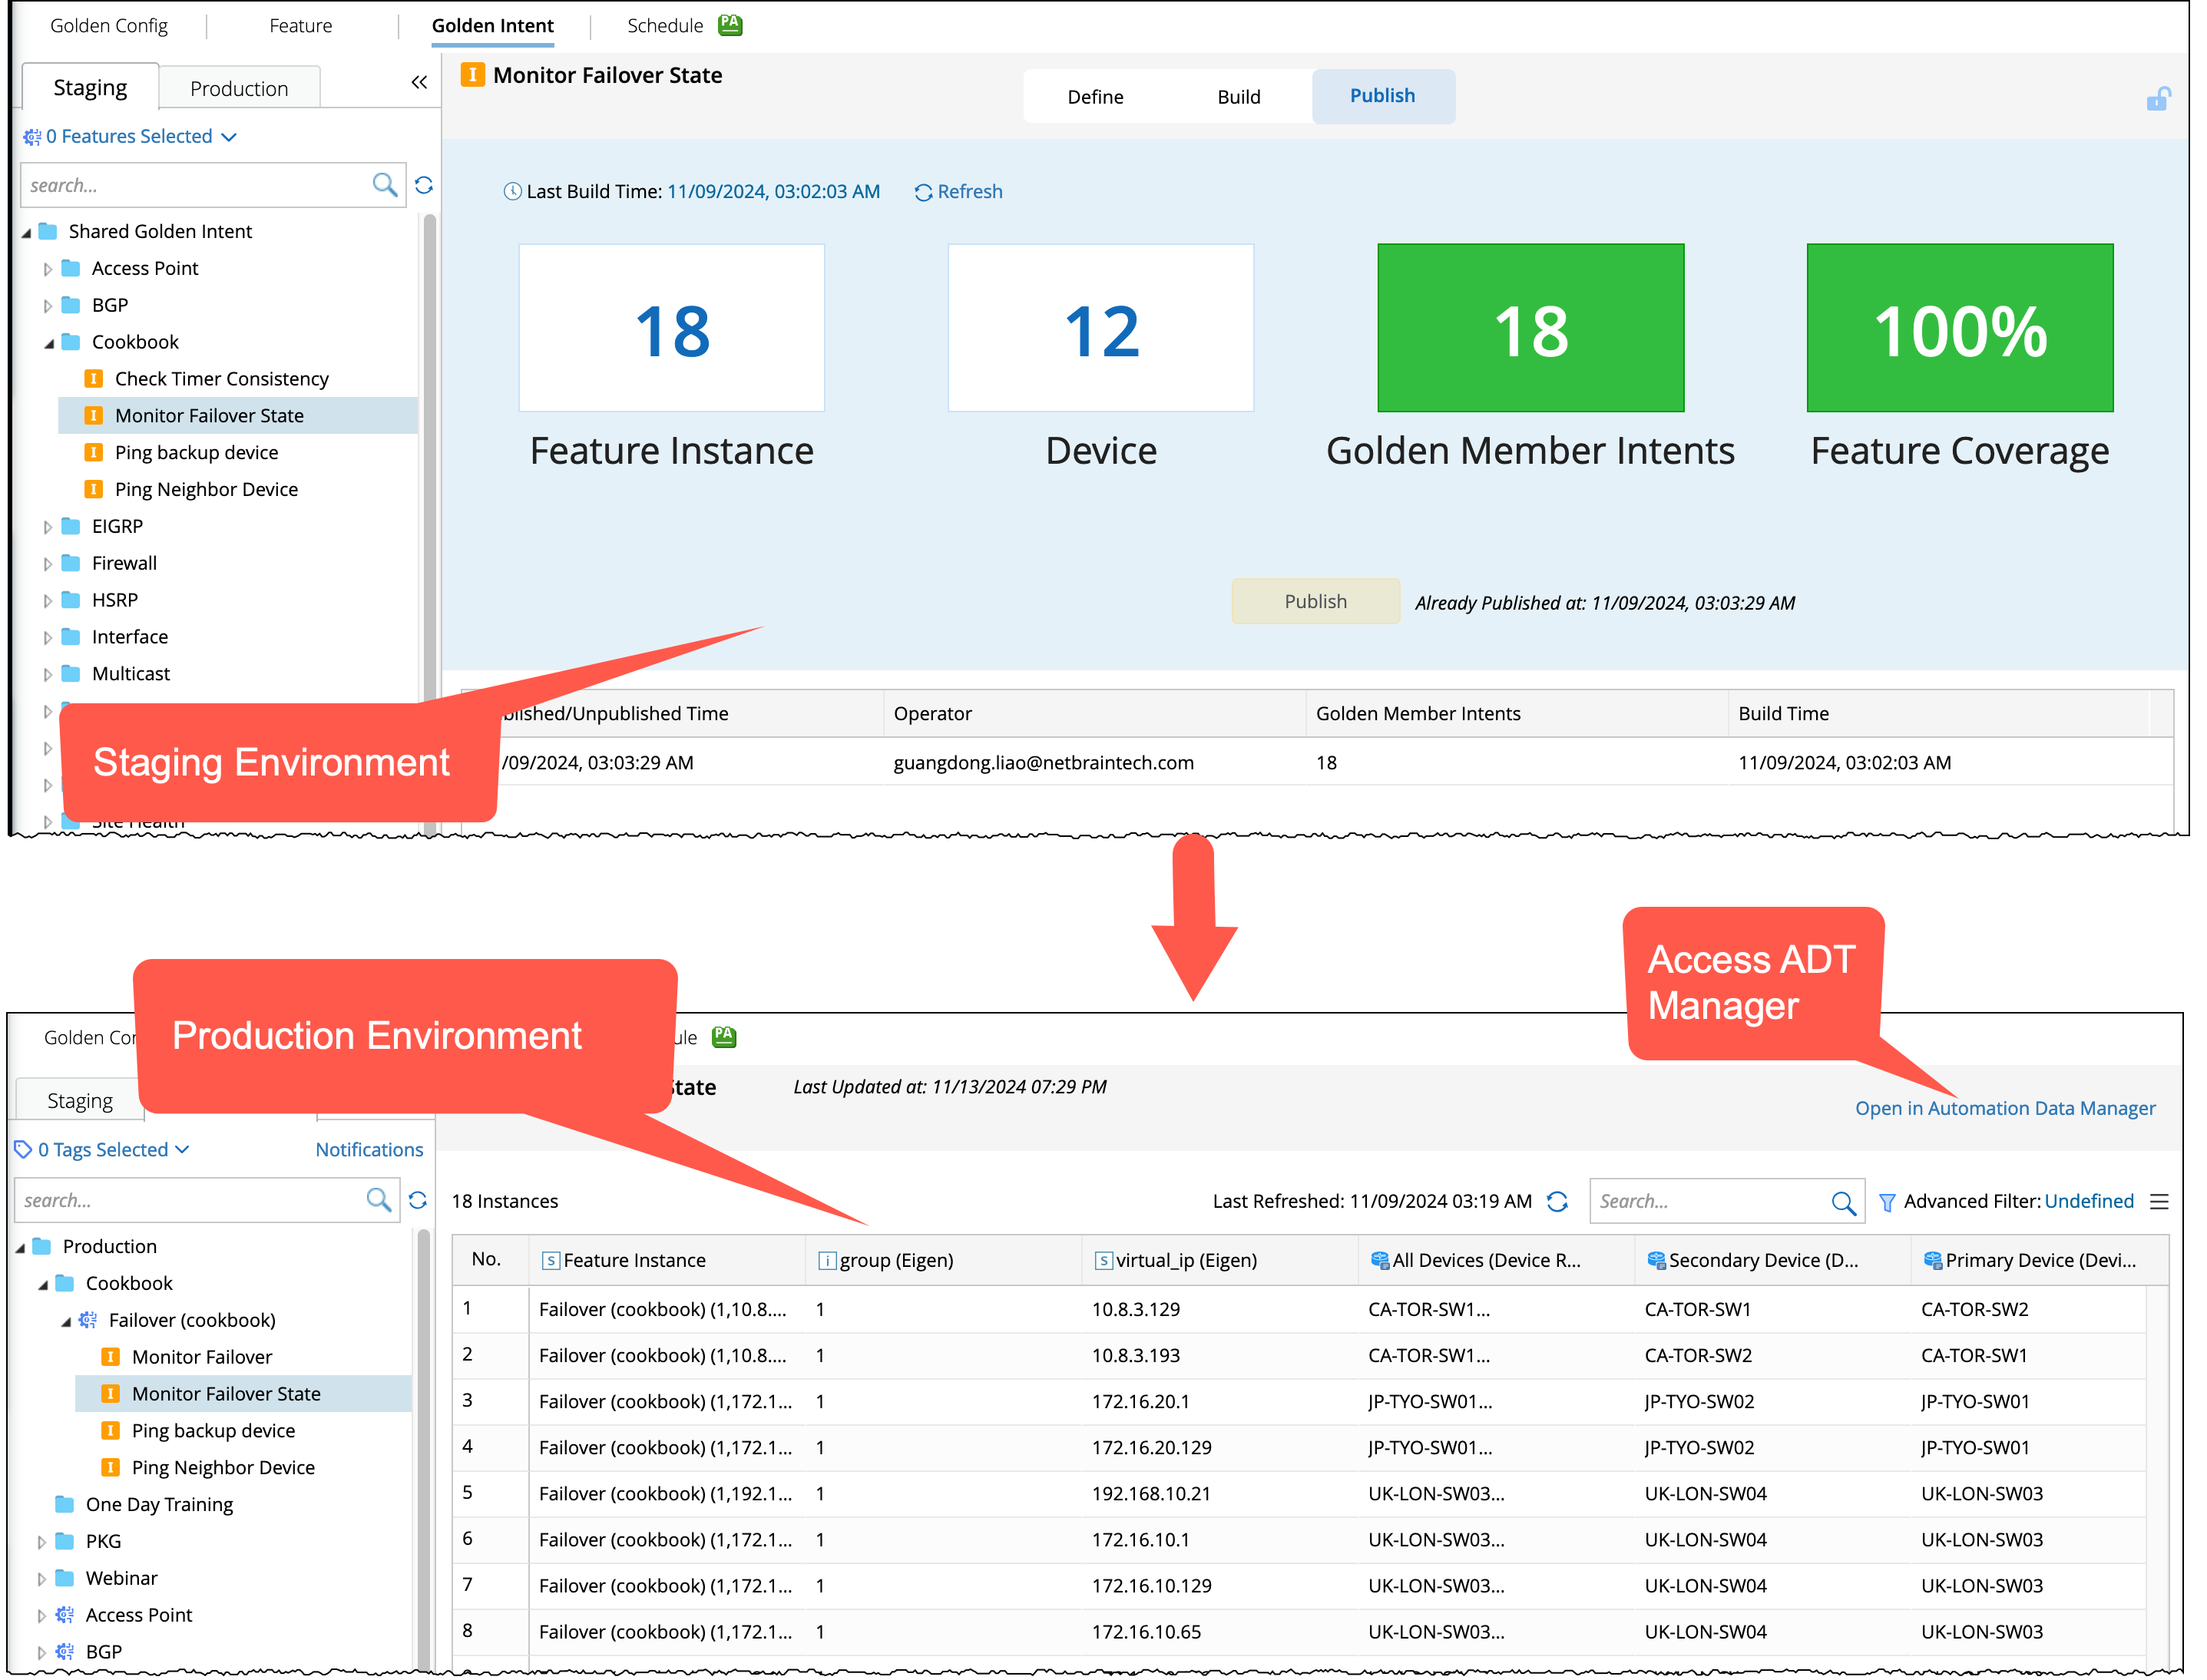Viewport: 2207px width, 1680px height.
Task: Refresh the staging tree with the refresh icon
Action: (x=424, y=185)
